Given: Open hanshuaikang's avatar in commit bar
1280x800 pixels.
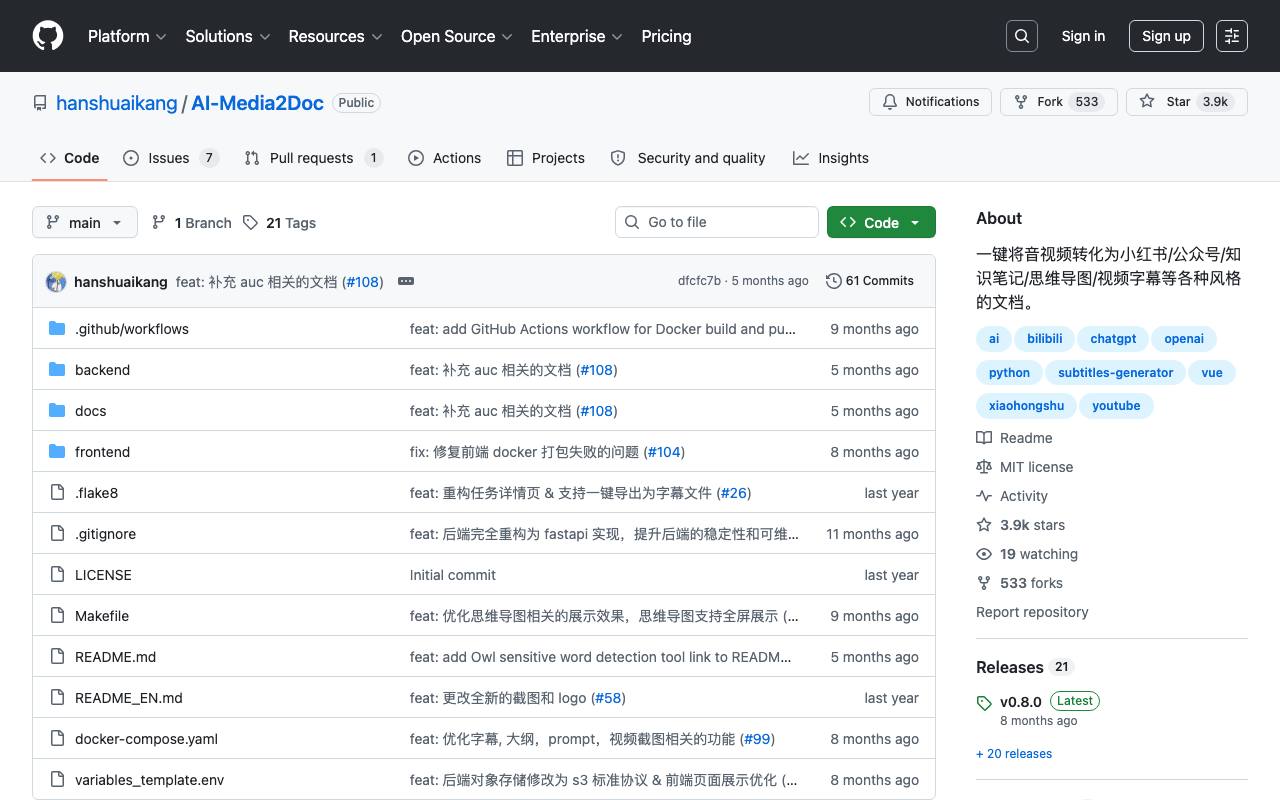Looking at the screenshot, I should tap(56, 281).
